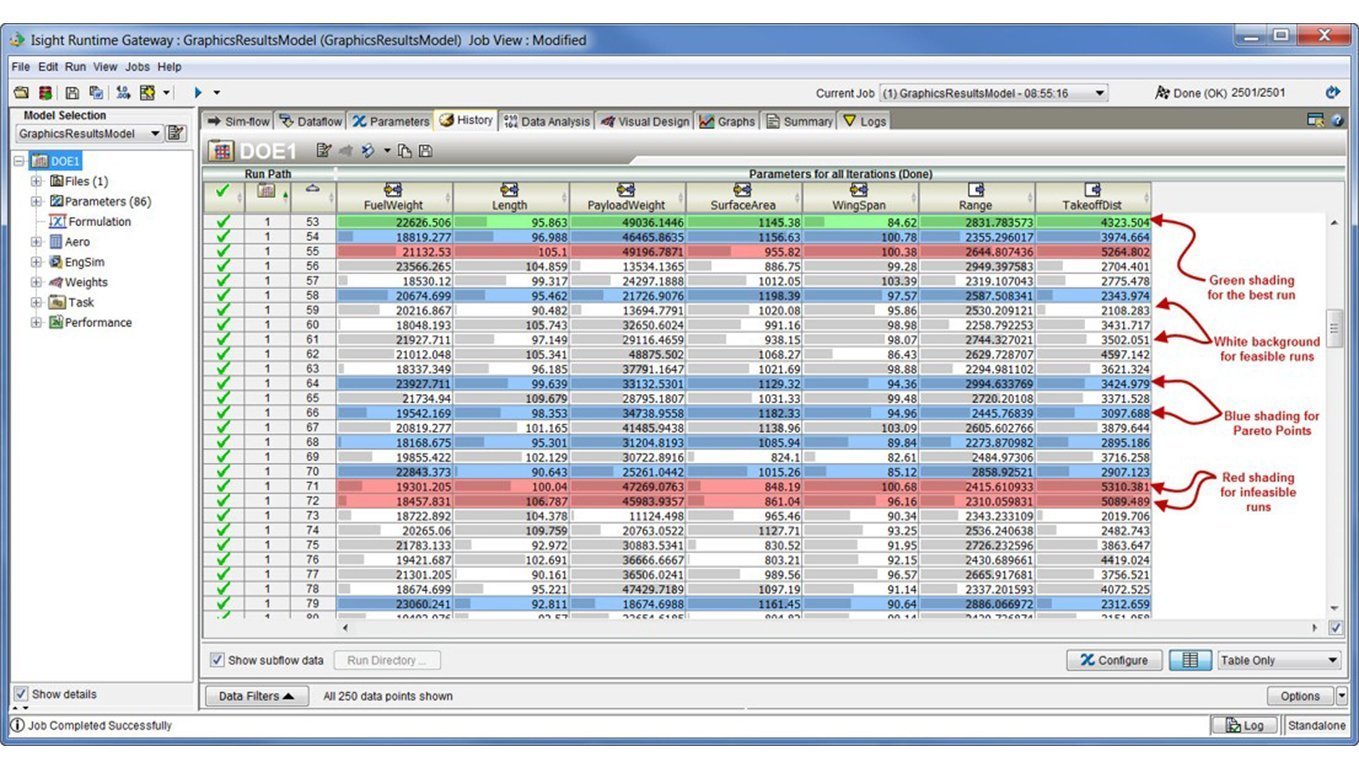
Task: Click the blue Run play arrow in the toolbar
Action: pos(198,93)
